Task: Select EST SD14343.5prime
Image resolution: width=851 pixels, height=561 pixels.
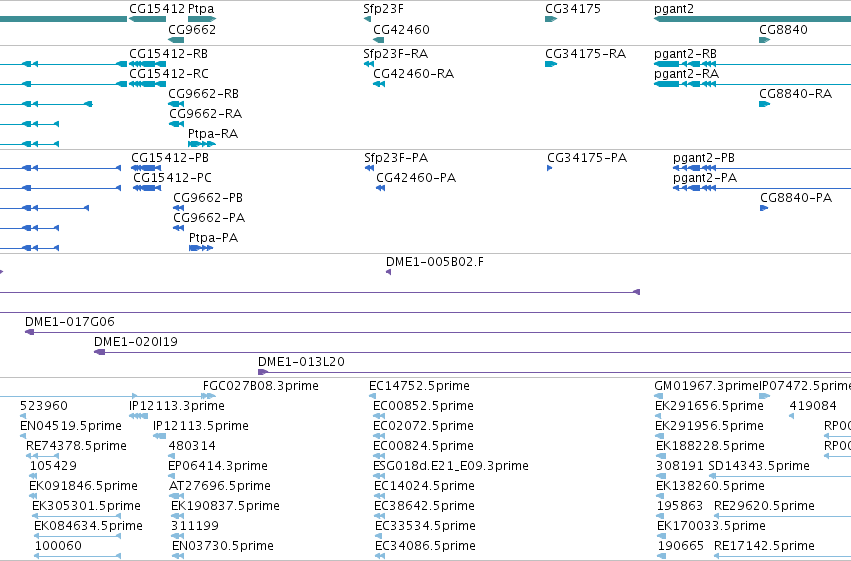Action: tap(759, 467)
